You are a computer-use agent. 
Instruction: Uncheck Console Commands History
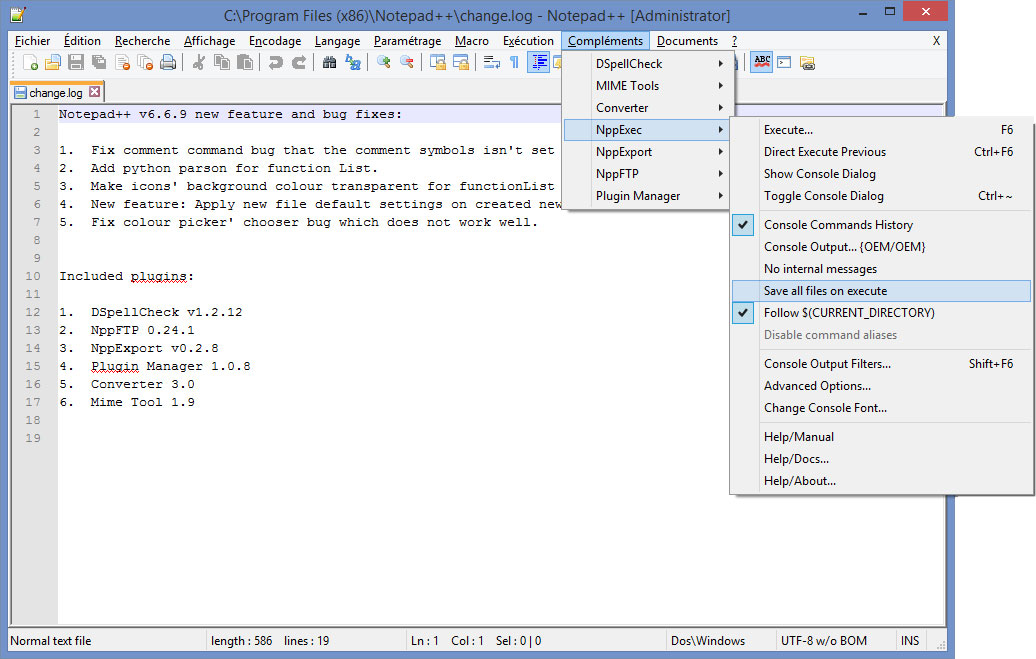click(x=881, y=225)
